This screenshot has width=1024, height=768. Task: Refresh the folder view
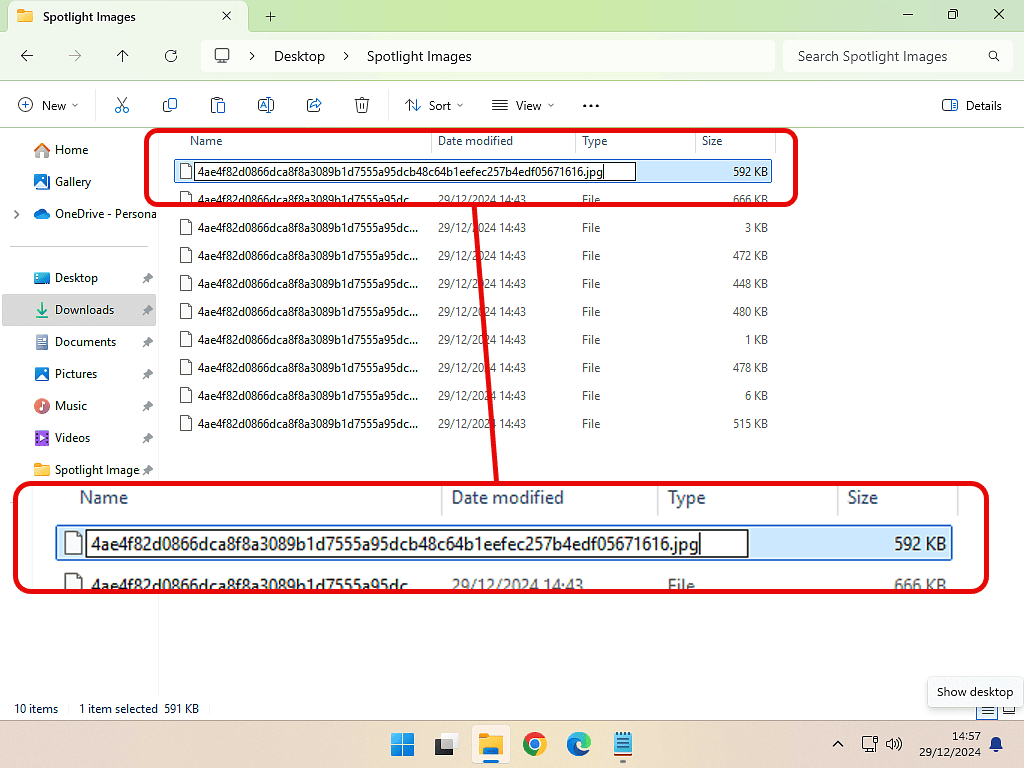tap(170, 56)
